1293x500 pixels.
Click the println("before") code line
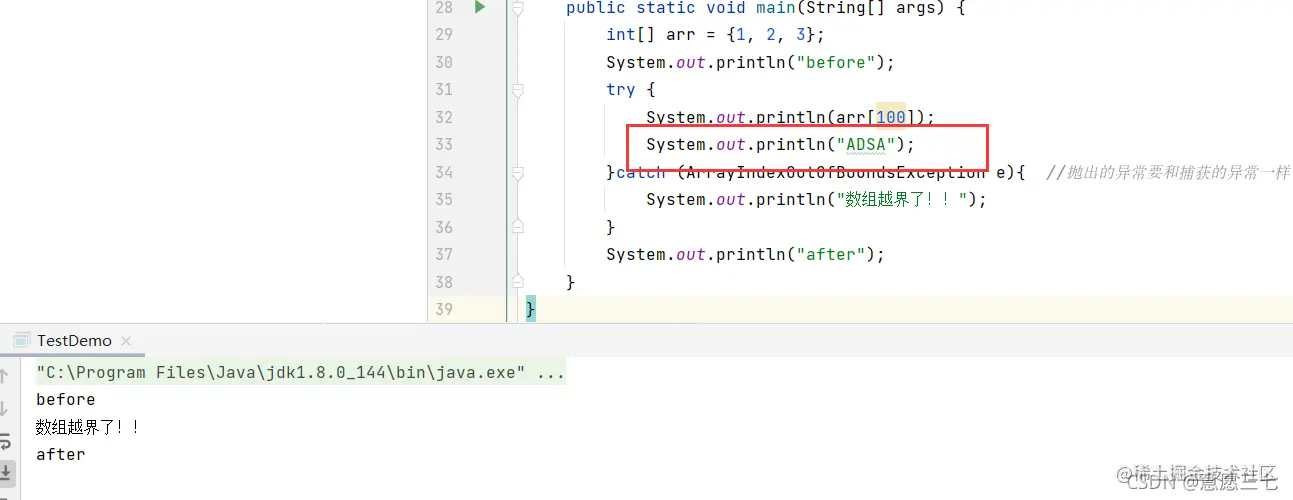click(x=750, y=62)
